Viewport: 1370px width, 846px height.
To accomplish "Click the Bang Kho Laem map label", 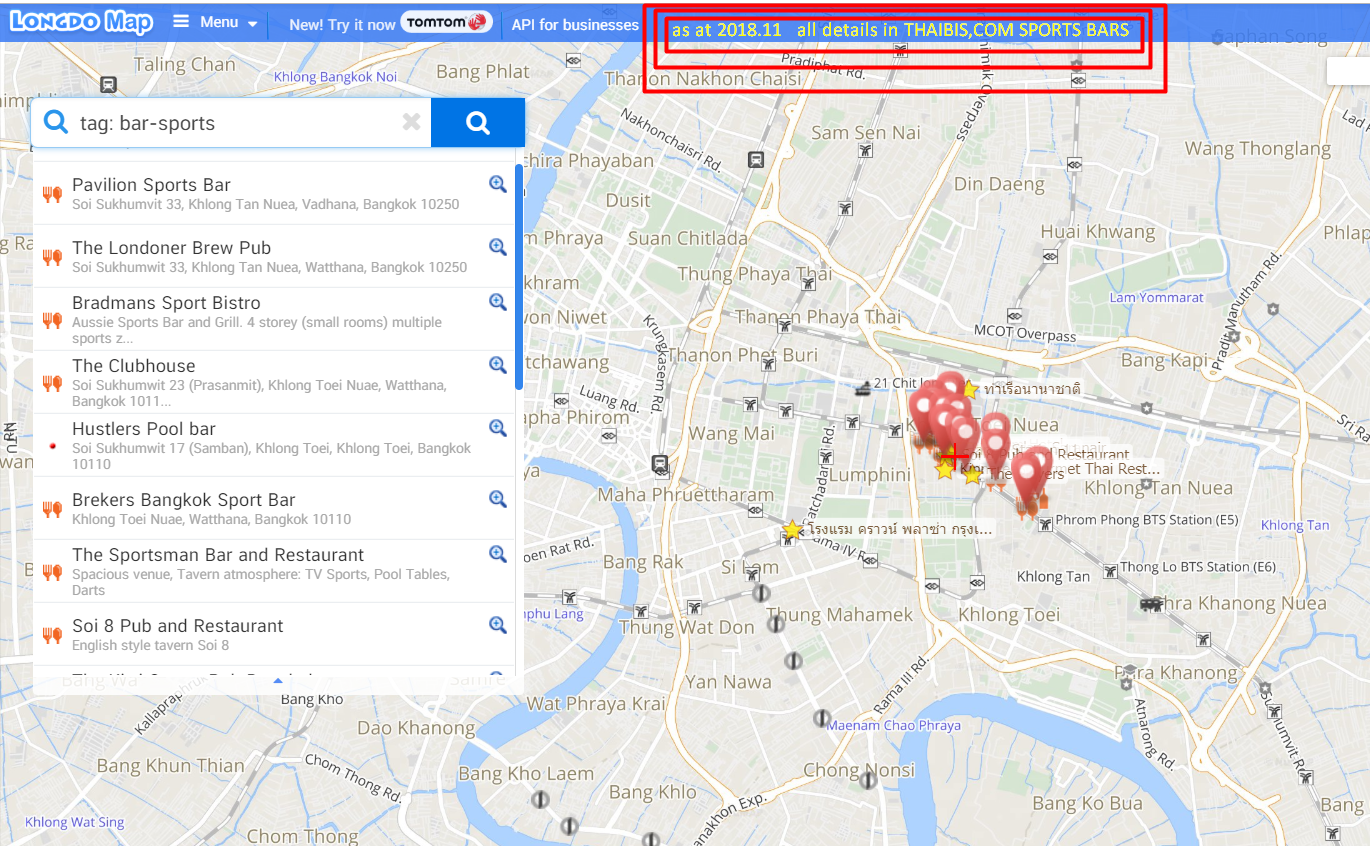I will coord(526,774).
